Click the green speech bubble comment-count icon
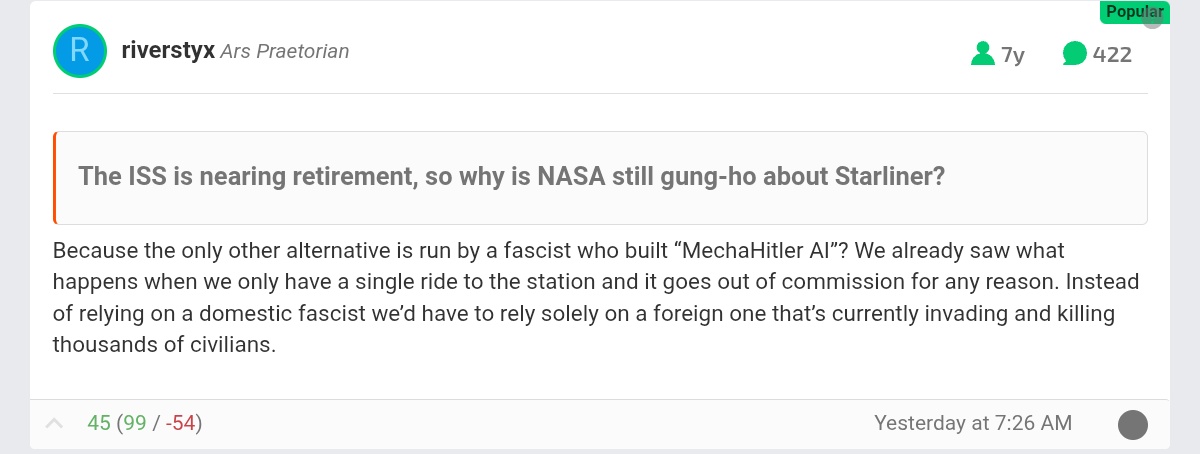This screenshot has height=454, width=1200. tap(1074, 53)
